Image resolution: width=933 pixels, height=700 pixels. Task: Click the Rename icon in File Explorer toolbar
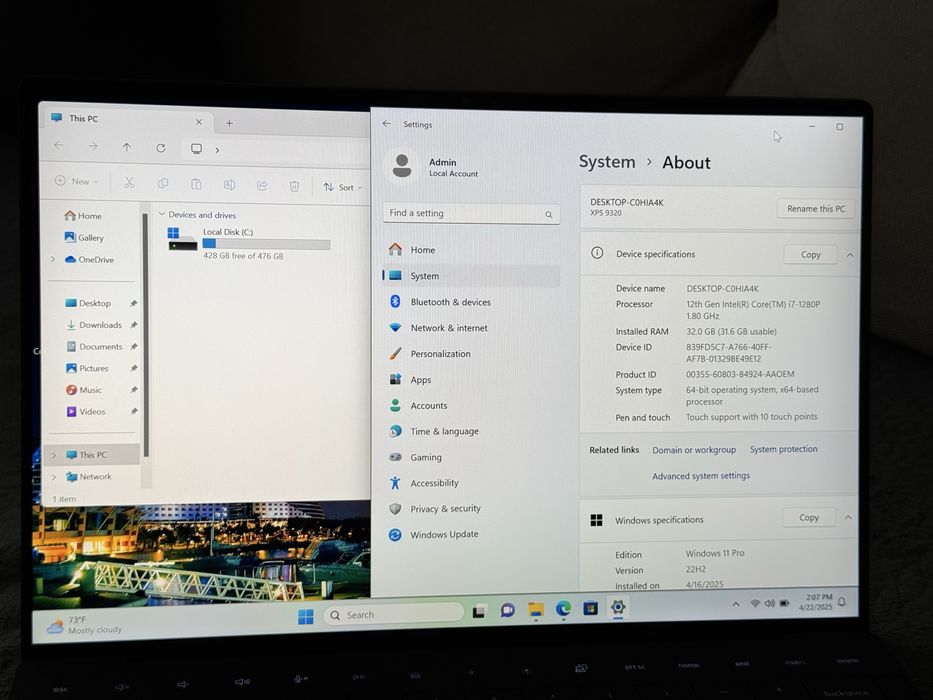(229, 185)
